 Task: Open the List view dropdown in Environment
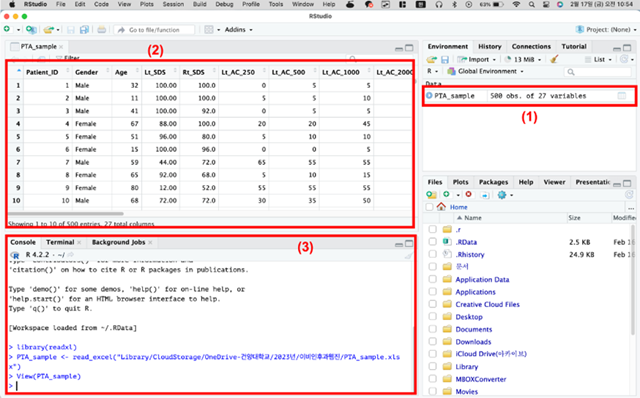598,60
